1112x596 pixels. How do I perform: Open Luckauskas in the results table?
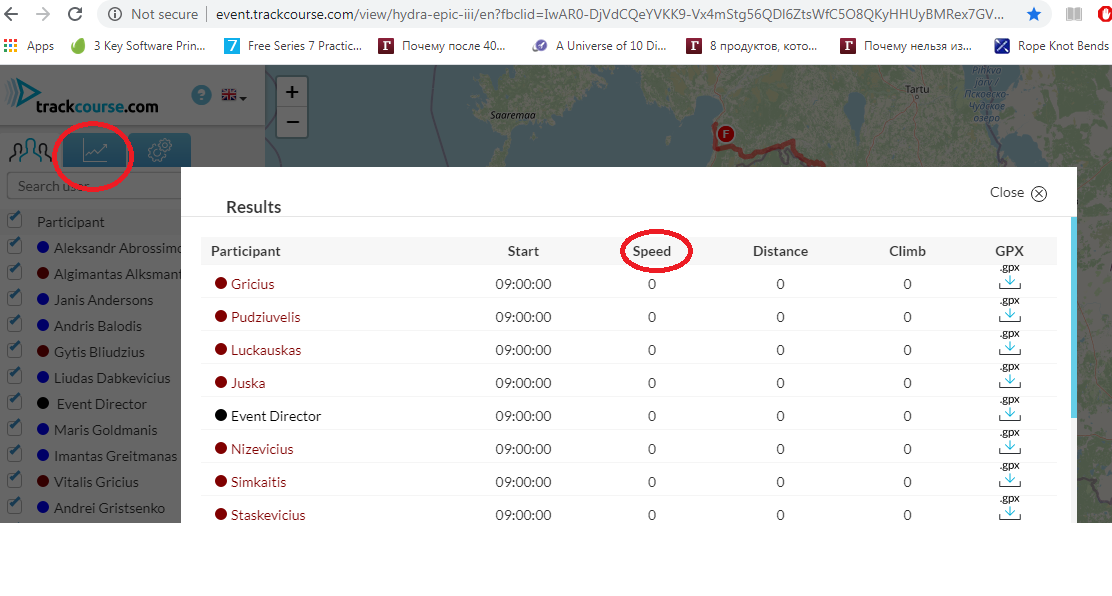click(x=266, y=350)
